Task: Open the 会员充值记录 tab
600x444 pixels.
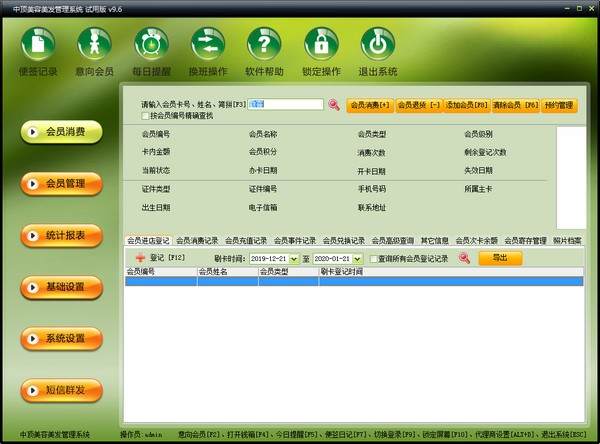Action: click(246, 241)
